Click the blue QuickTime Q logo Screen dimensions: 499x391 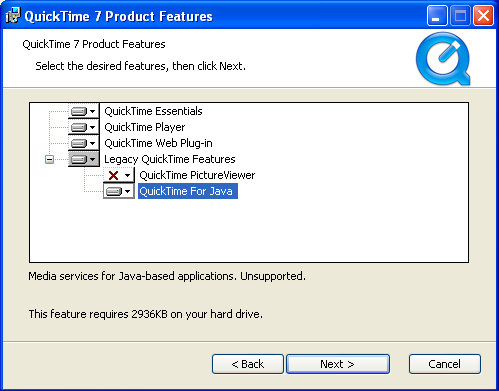(x=443, y=59)
